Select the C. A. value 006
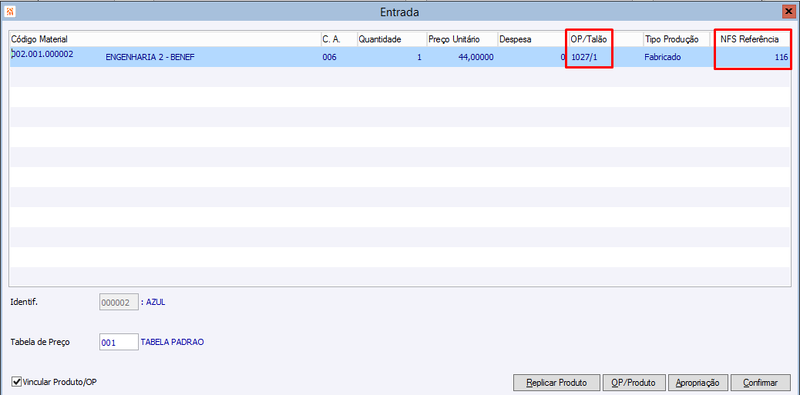Screen dimensions: 800x395 click(x=330, y=58)
